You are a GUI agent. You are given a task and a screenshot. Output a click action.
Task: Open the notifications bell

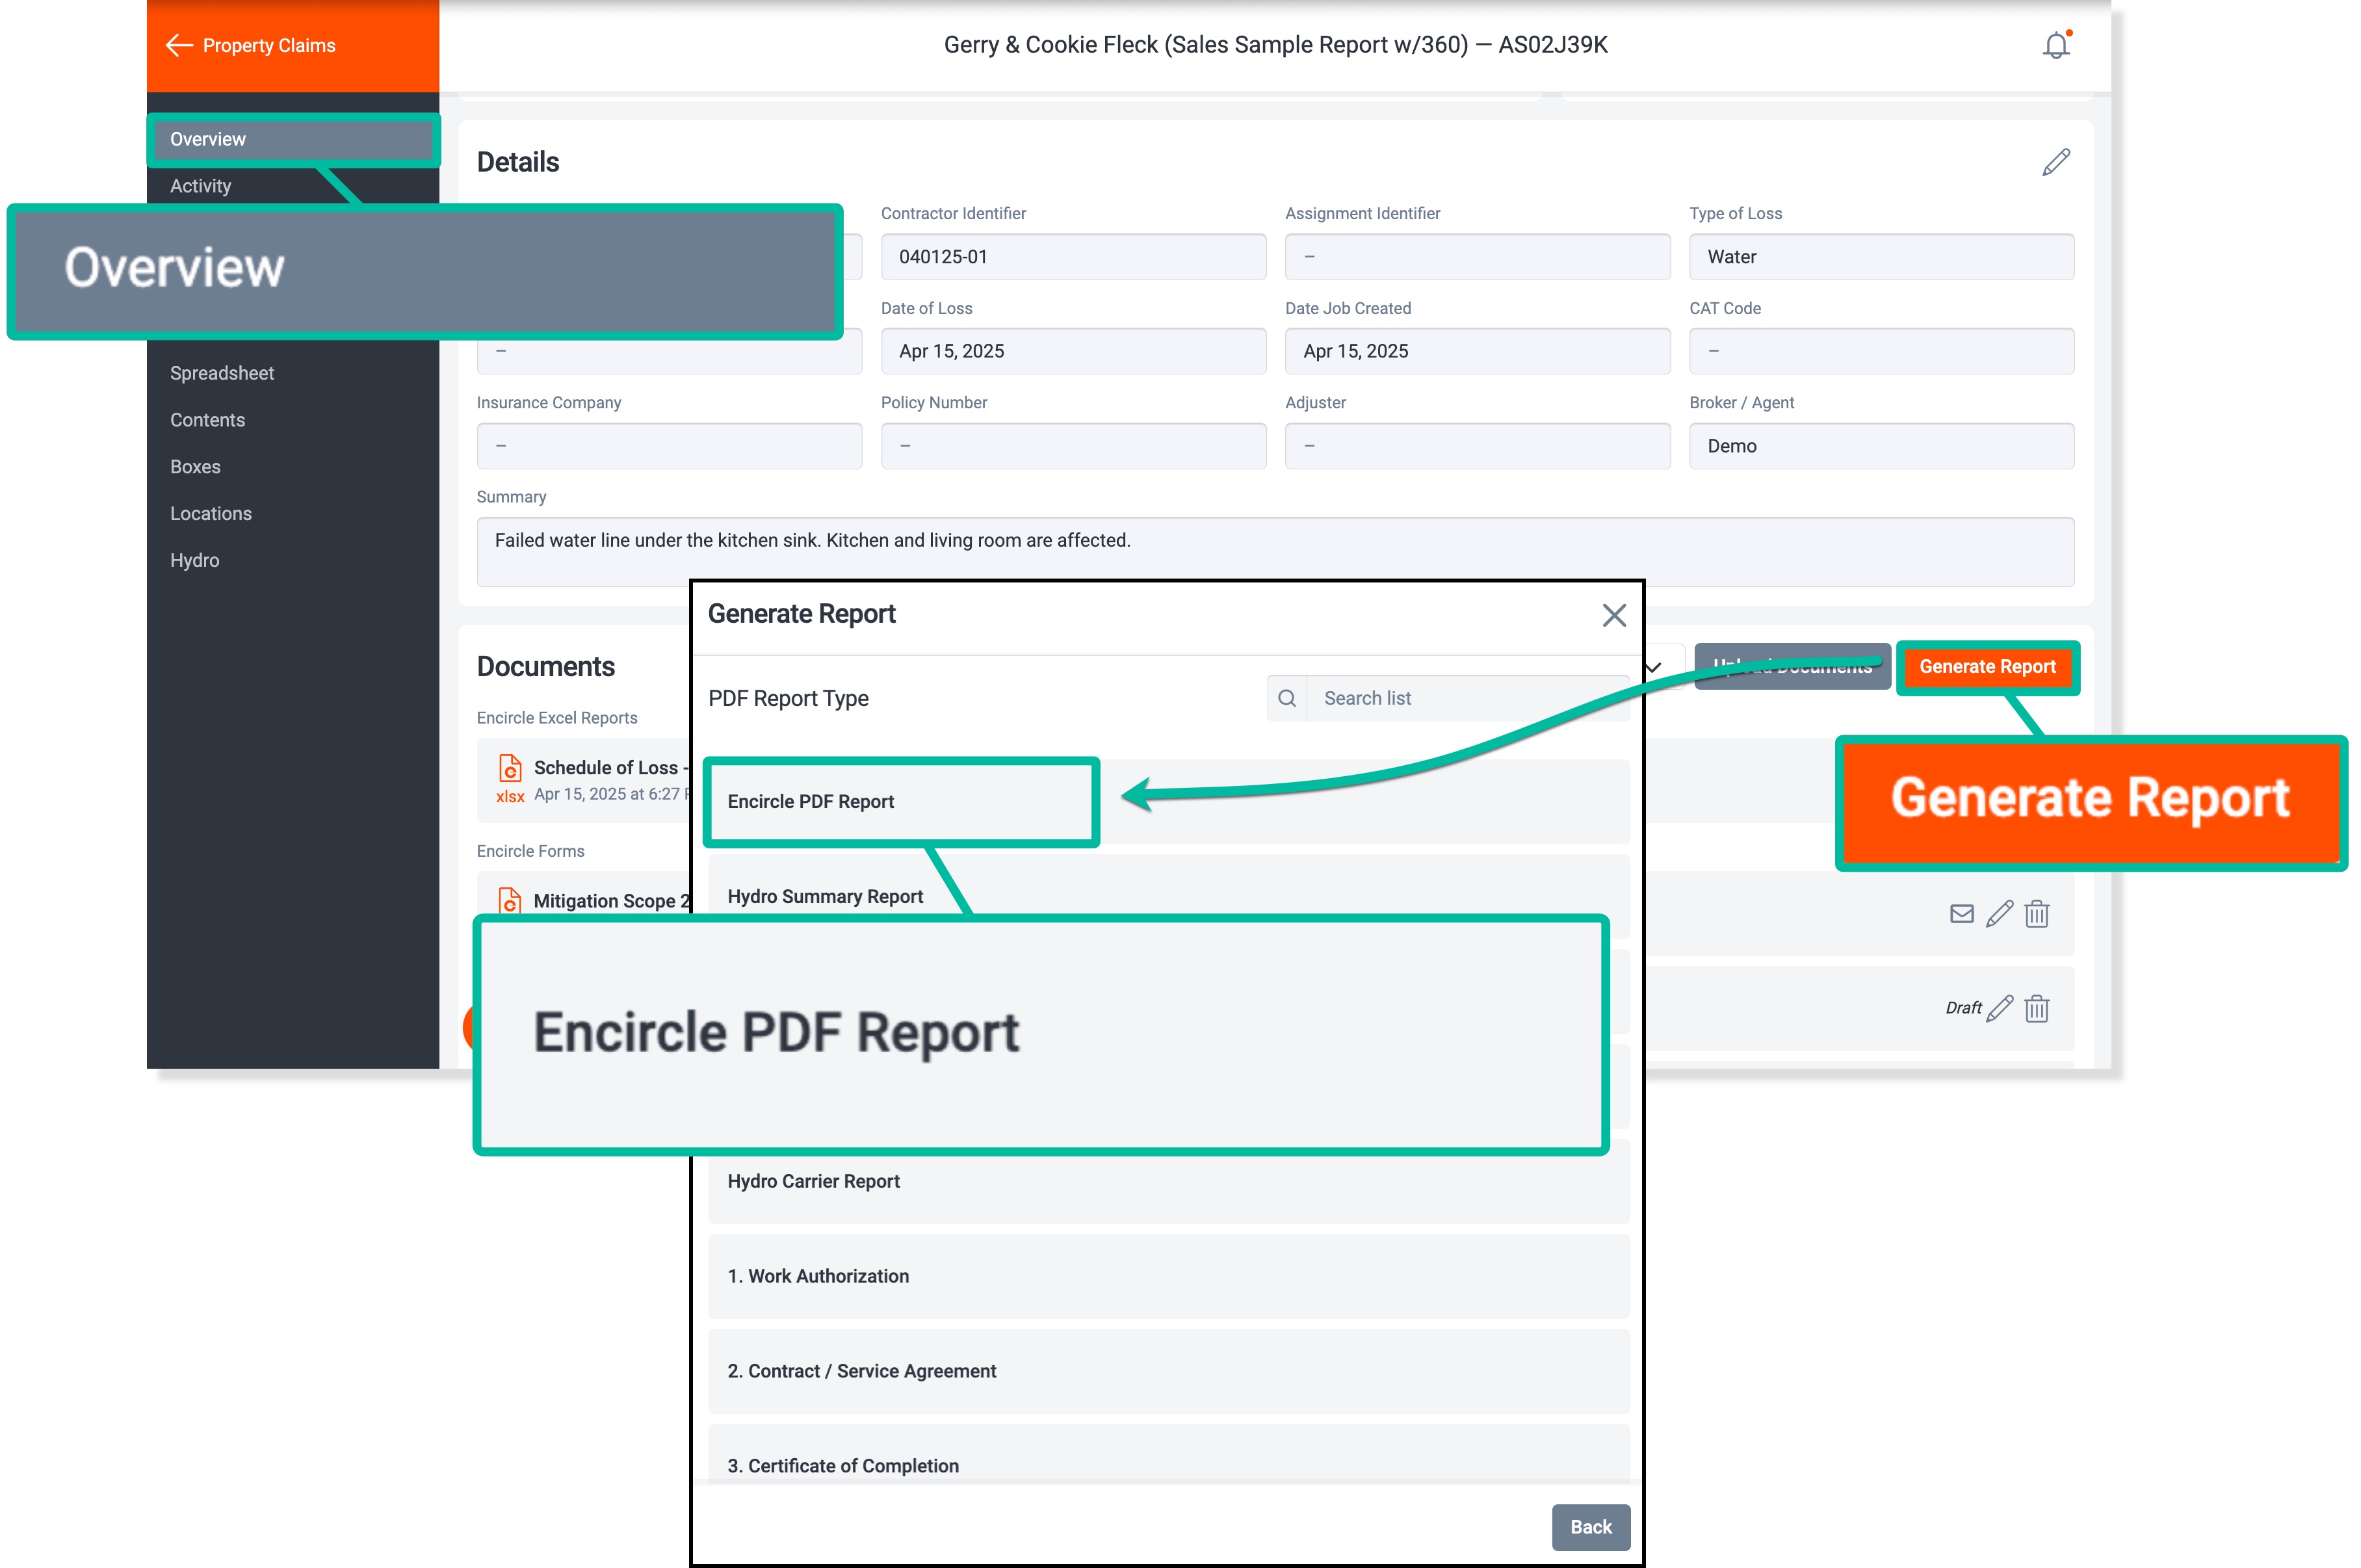2056,45
